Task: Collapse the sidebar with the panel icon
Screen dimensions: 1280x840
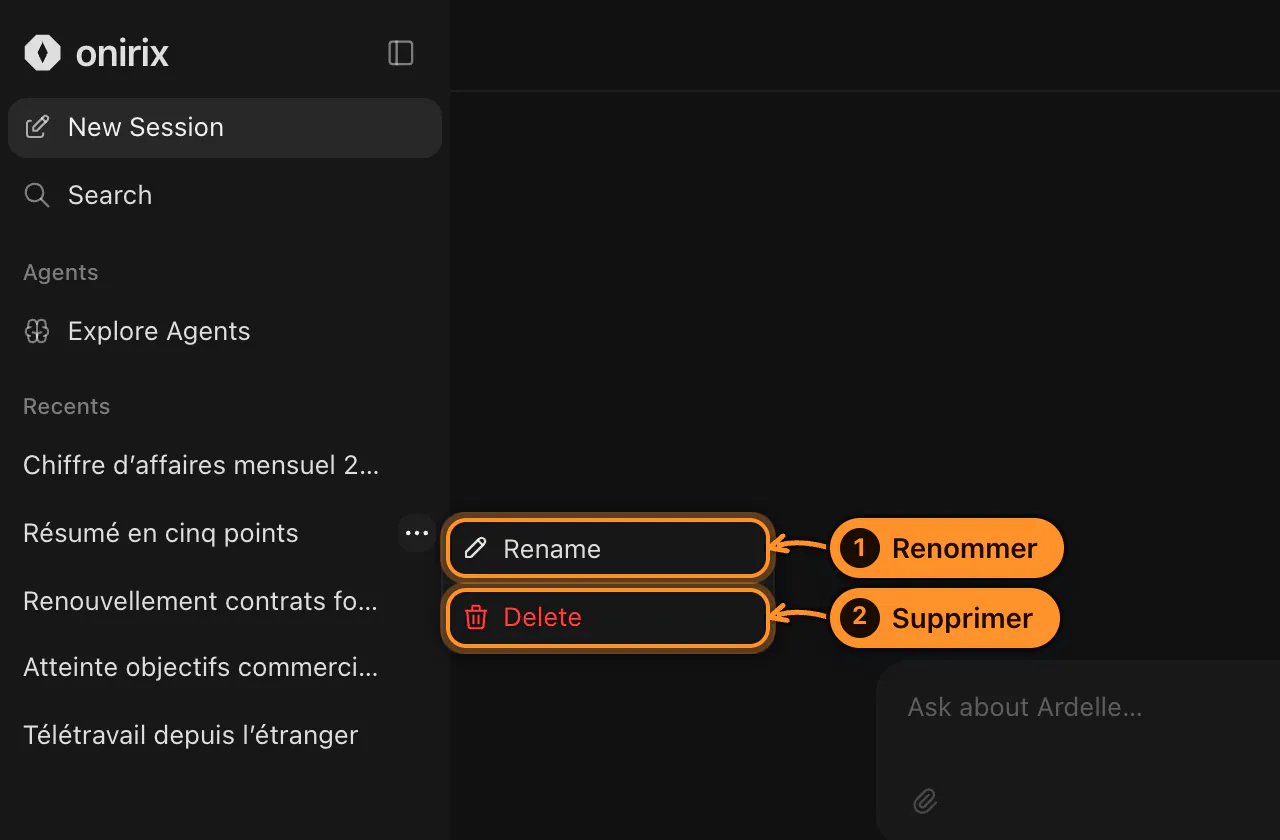Action: click(401, 53)
